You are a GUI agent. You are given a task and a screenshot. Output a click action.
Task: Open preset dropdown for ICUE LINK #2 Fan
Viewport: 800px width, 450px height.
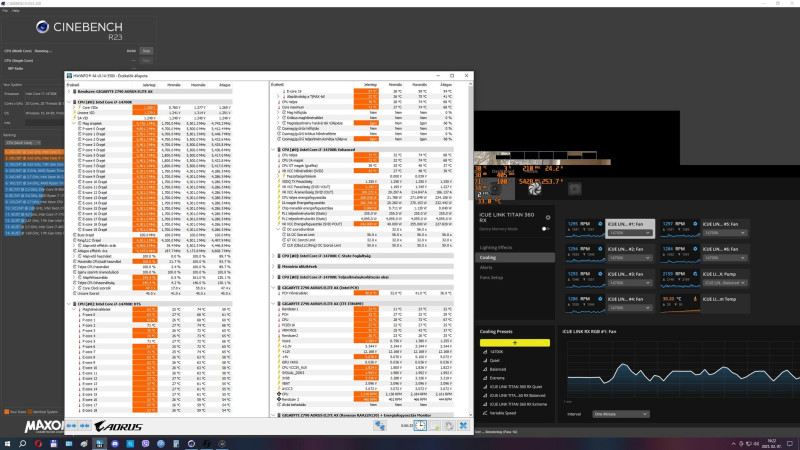(630, 258)
